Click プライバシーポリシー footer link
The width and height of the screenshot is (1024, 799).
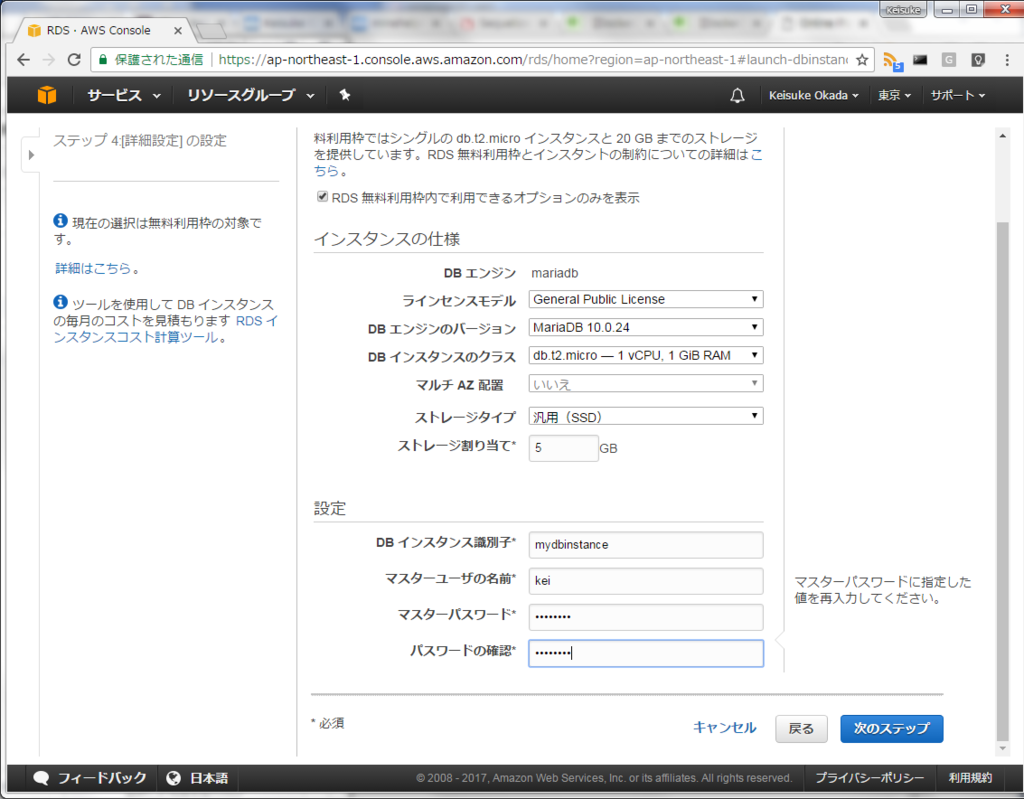pyautogui.click(x=869, y=777)
